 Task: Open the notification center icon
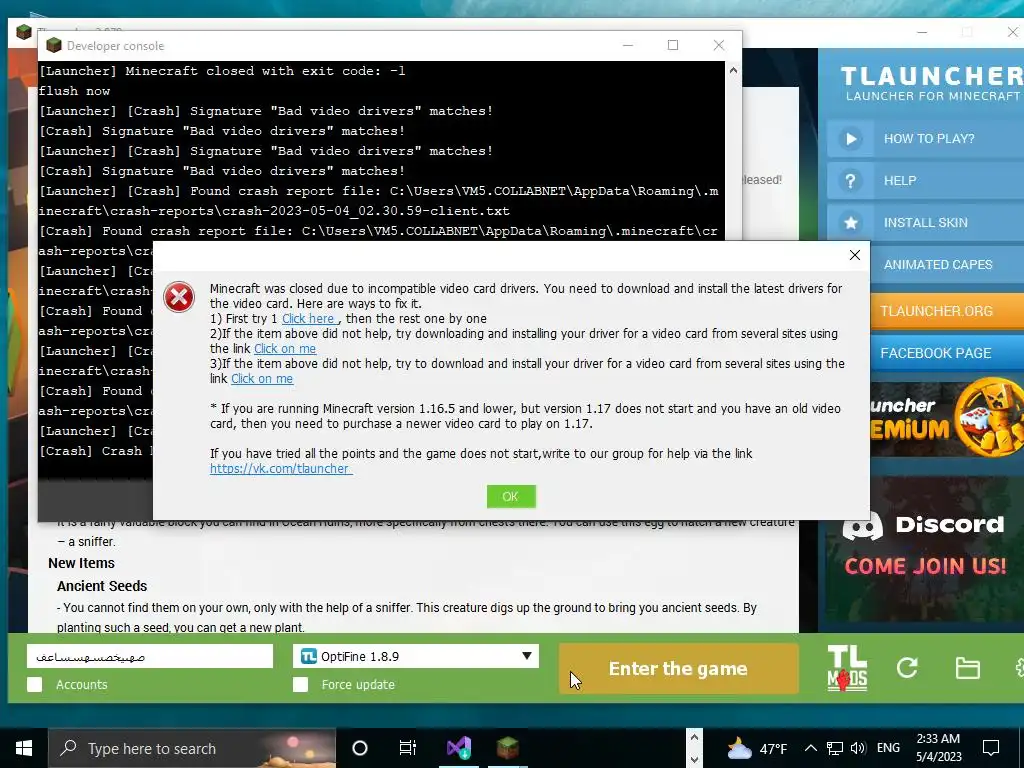991,748
